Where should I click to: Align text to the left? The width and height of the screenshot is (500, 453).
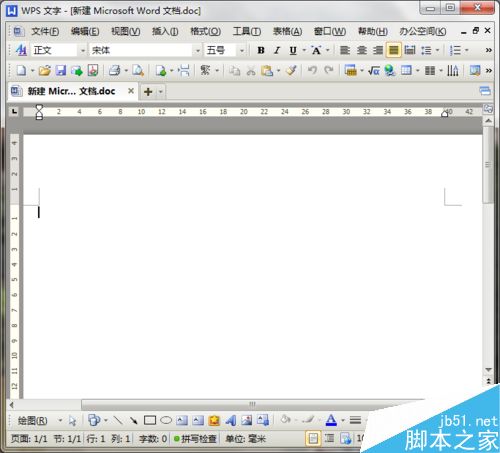[x=345, y=50]
